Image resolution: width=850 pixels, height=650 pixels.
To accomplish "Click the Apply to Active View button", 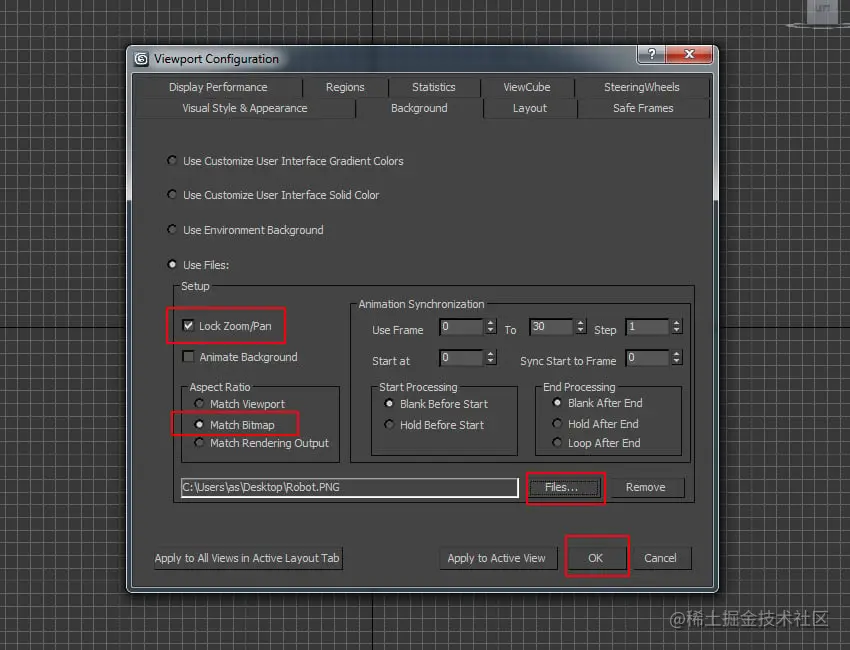I will pyautogui.click(x=497, y=558).
